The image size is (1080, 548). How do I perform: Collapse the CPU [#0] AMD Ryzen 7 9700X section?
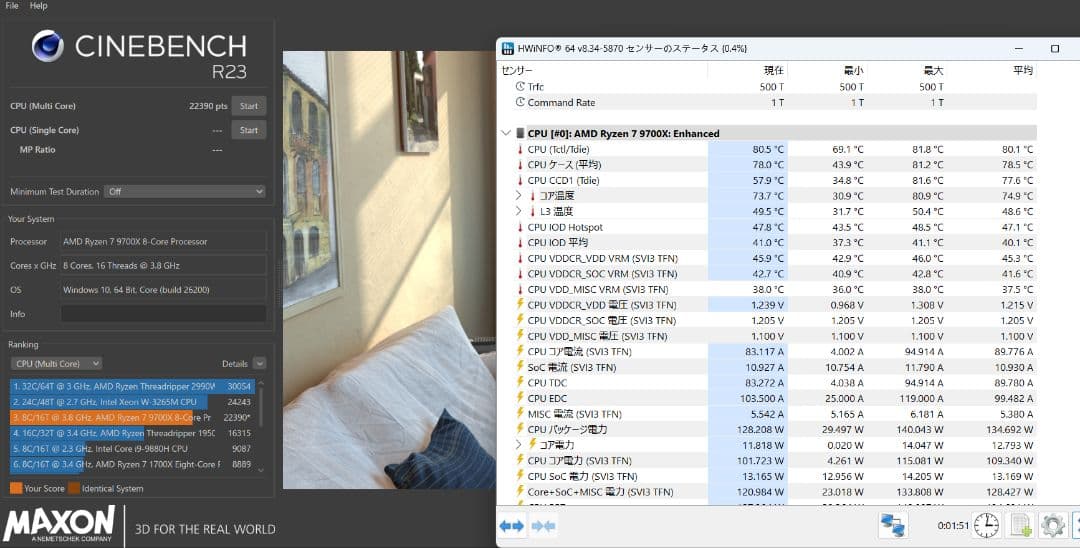click(x=506, y=134)
